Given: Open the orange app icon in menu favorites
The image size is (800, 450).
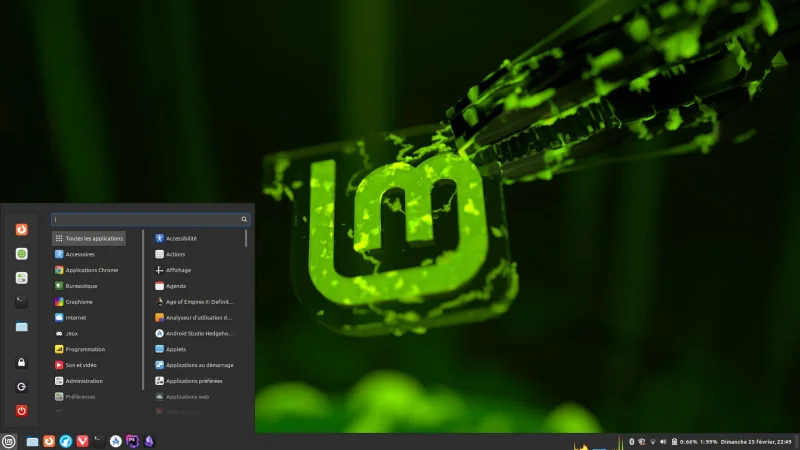Looking at the screenshot, I should click(21, 230).
